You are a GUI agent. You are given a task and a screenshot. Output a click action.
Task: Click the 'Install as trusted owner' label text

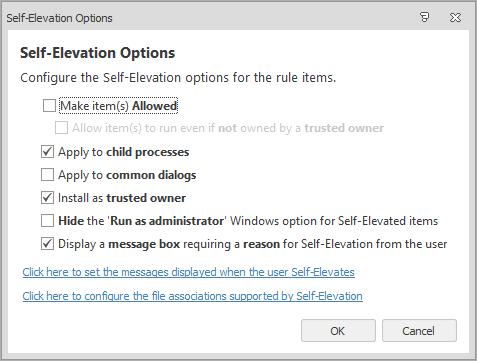(122, 198)
